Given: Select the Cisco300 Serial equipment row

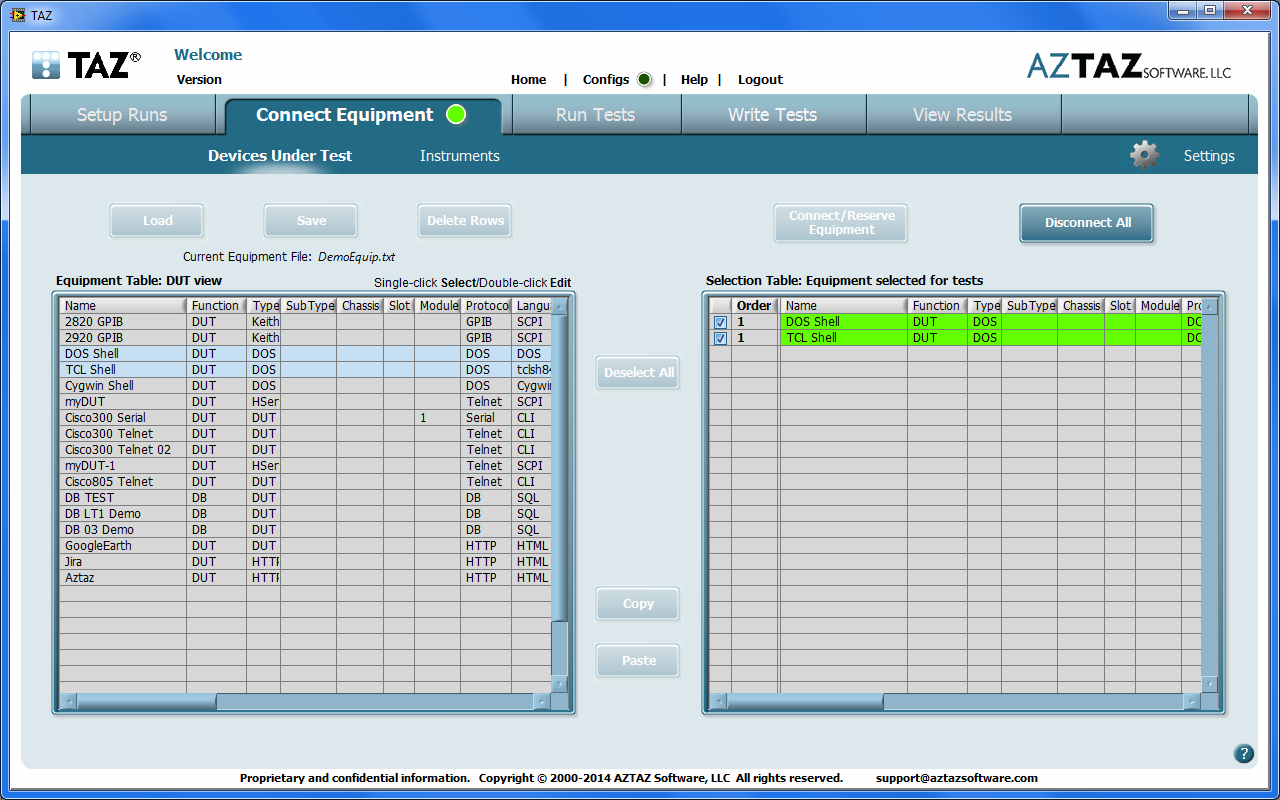Looking at the screenshot, I should tap(105, 418).
